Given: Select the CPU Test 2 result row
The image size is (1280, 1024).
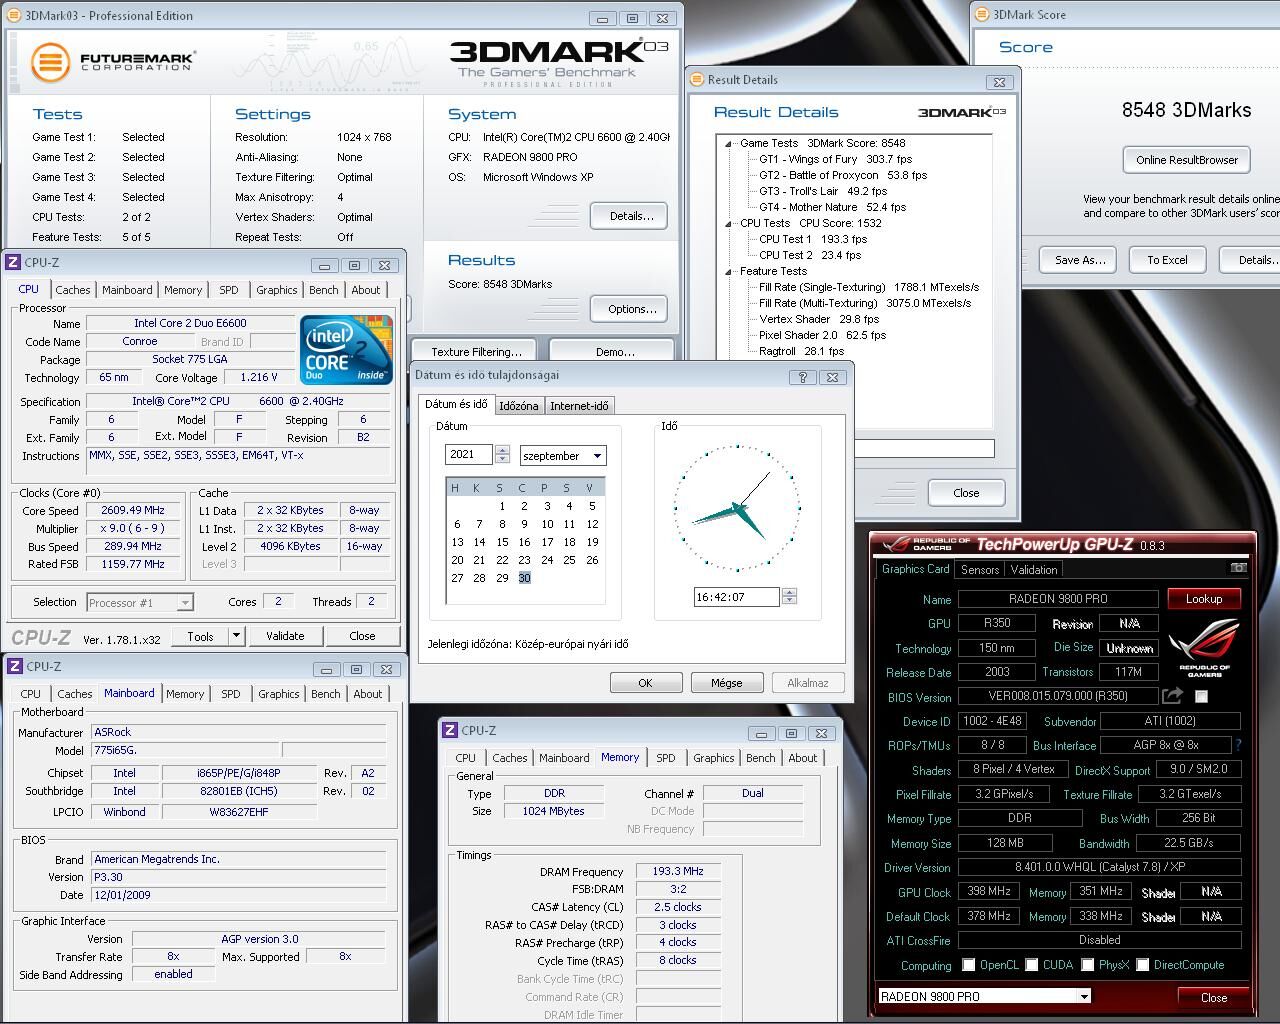Looking at the screenshot, I should coord(809,255).
